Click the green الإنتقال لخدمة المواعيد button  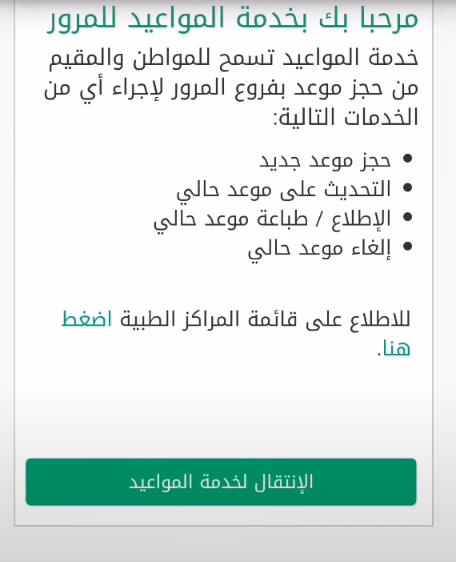coord(221,482)
